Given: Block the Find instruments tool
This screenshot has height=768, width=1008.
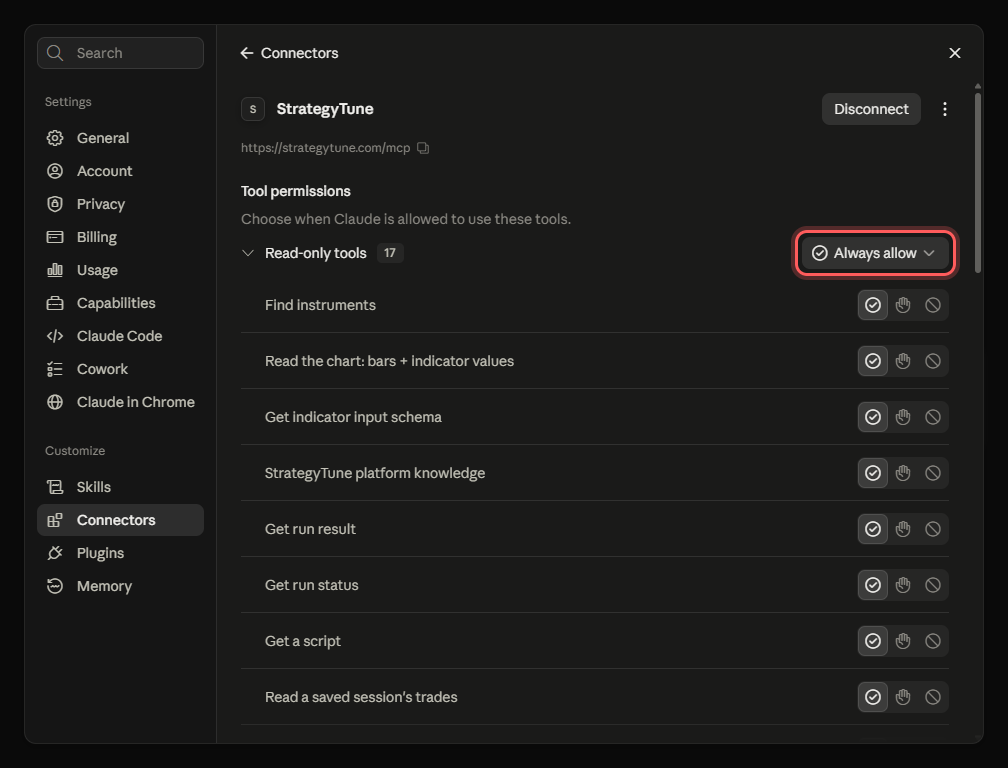Looking at the screenshot, I should coord(933,305).
